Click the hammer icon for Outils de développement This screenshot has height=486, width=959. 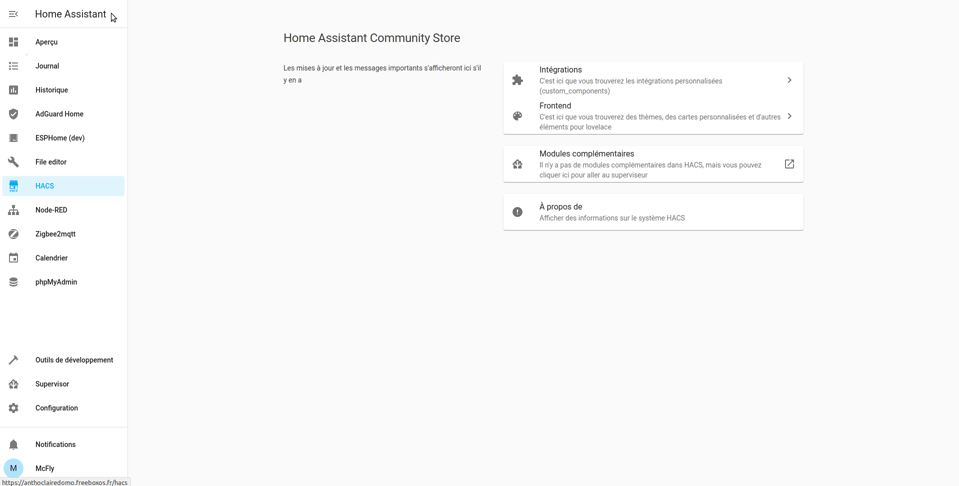pyautogui.click(x=13, y=360)
